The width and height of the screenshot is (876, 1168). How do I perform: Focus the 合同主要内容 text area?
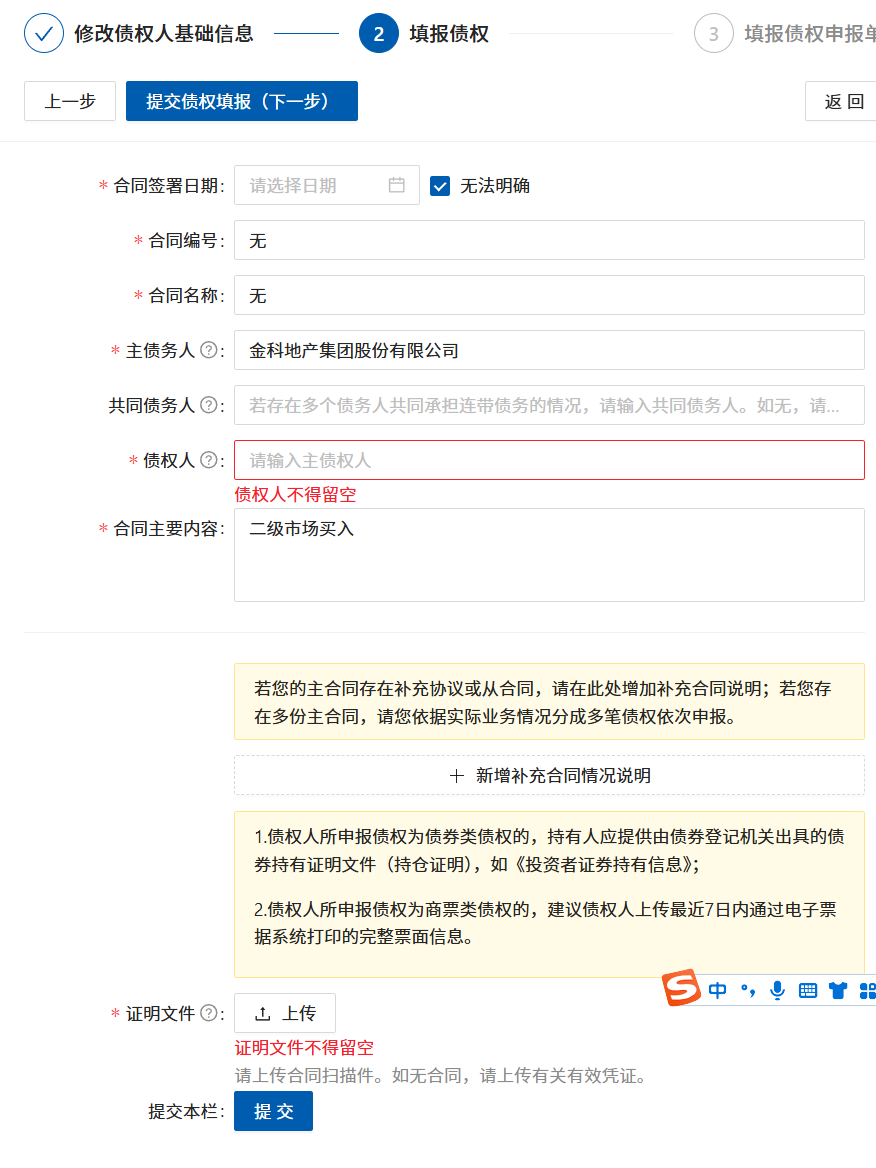[x=550, y=555]
